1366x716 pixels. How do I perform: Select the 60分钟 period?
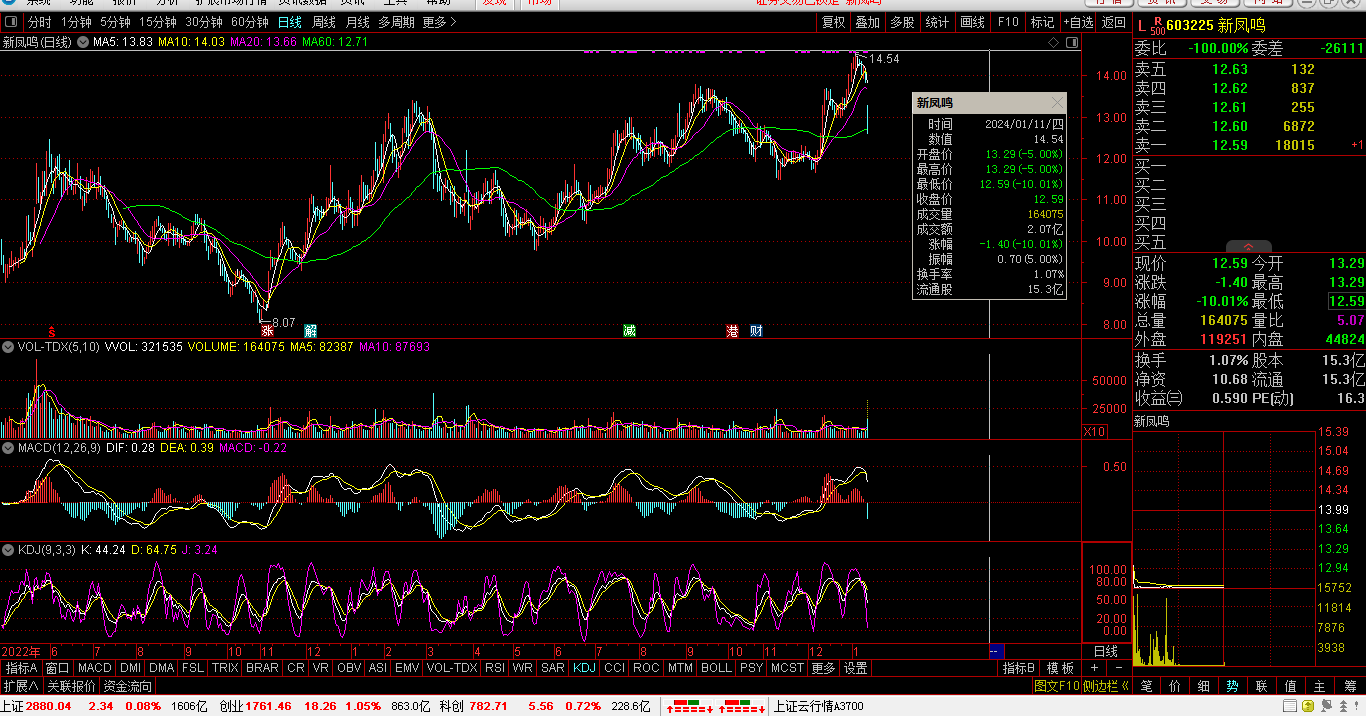(x=251, y=22)
